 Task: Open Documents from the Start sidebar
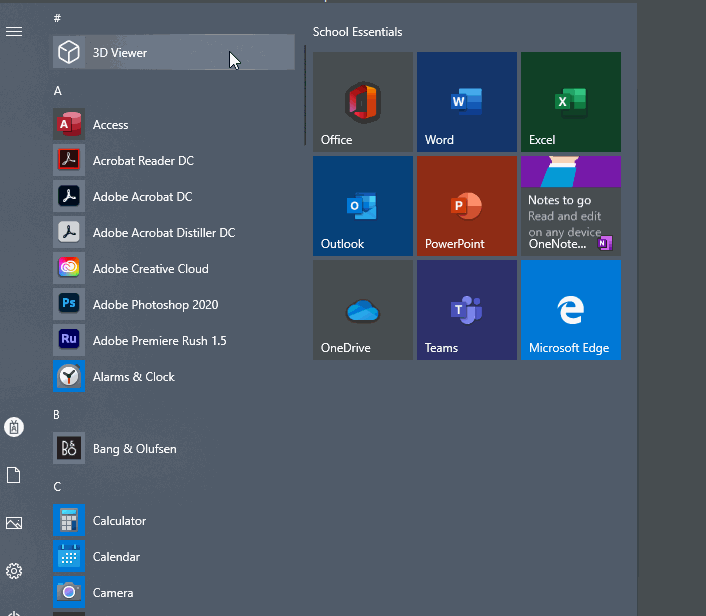click(x=14, y=475)
